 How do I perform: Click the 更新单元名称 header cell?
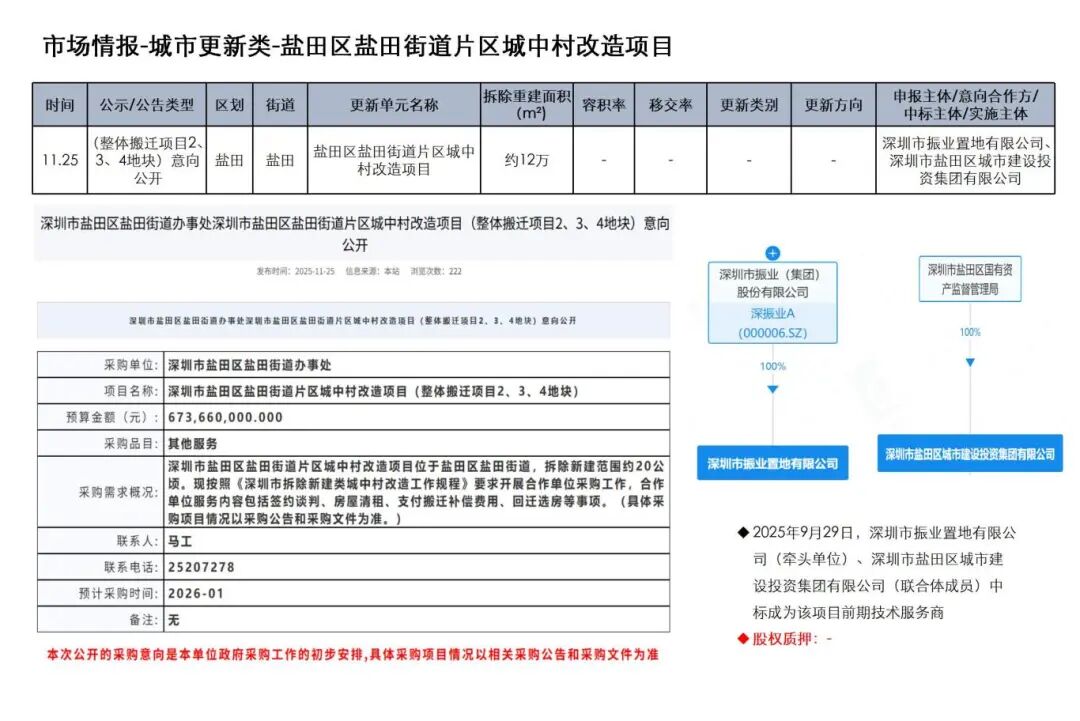tap(393, 105)
